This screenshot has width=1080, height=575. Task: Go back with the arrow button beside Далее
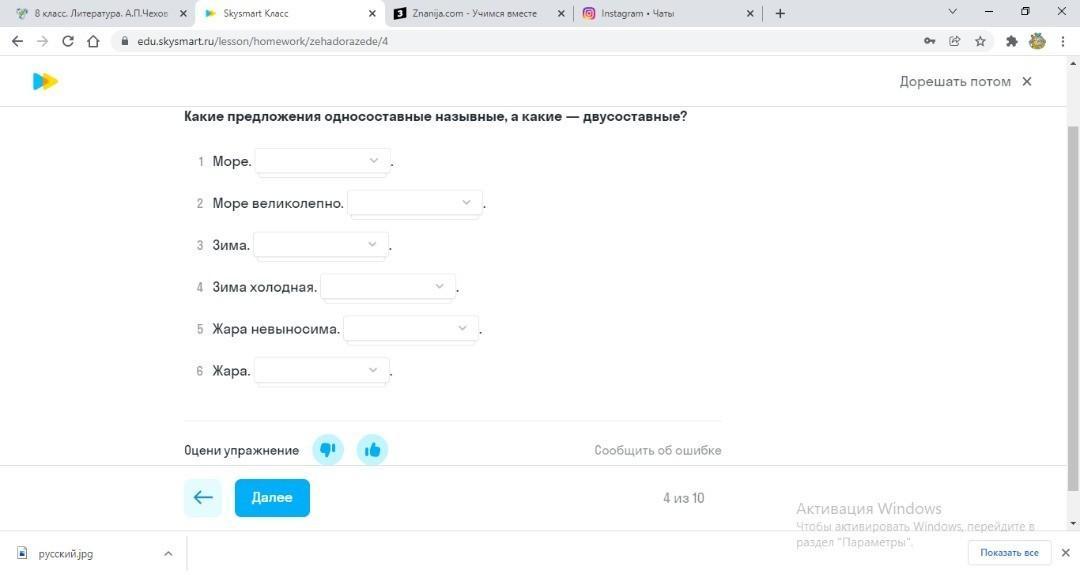tap(203, 497)
